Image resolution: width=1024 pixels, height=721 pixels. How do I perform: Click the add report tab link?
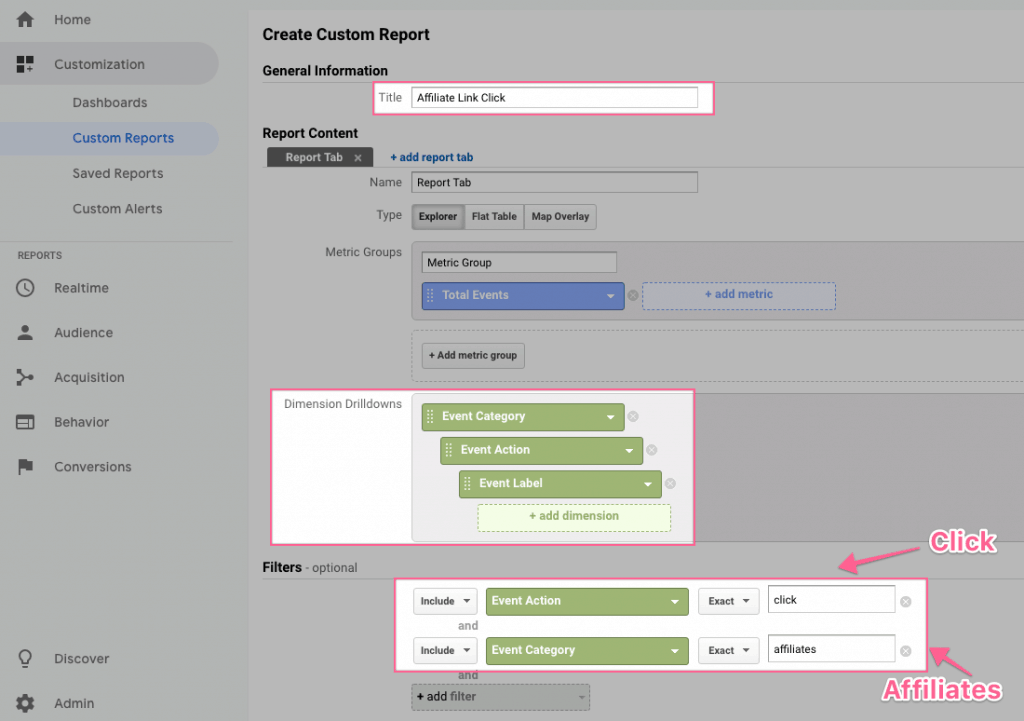pos(431,157)
